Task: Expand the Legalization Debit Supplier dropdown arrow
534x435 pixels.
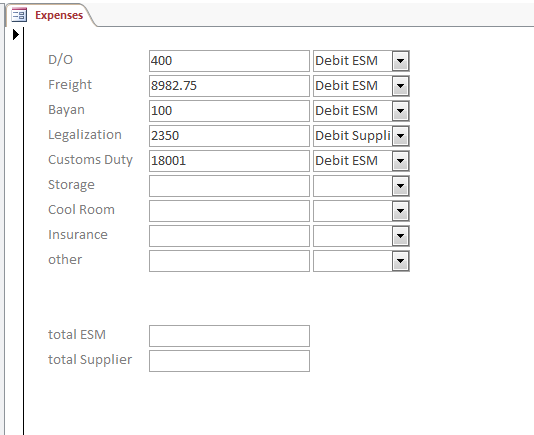Action: coord(400,136)
